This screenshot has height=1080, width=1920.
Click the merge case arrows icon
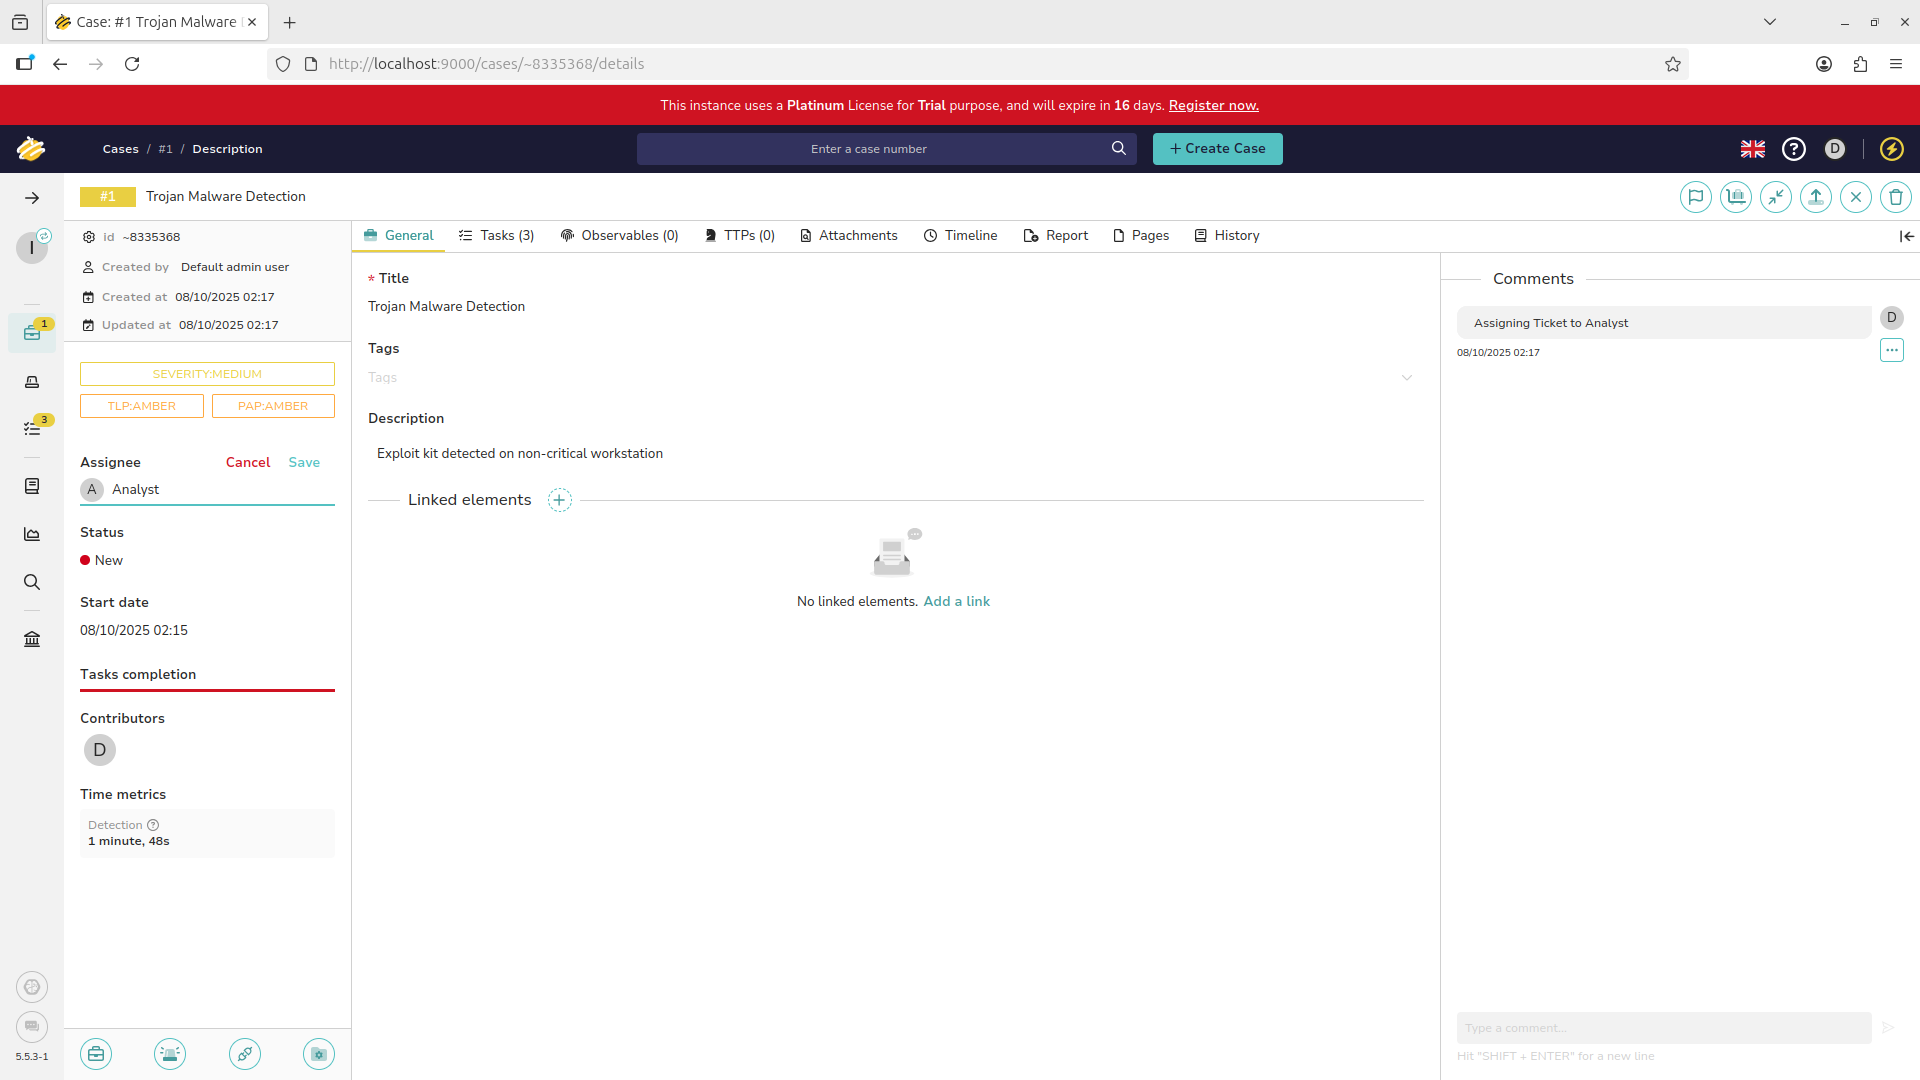coord(1775,197)
